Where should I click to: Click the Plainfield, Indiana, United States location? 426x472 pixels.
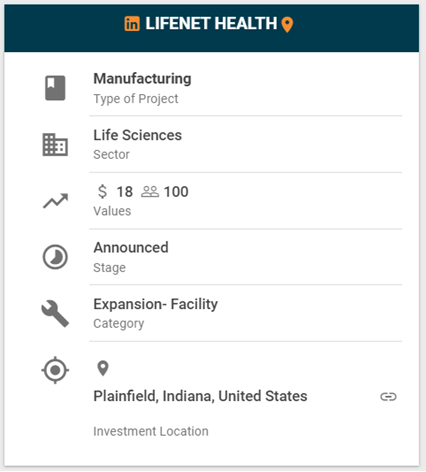tap(200, 396)
